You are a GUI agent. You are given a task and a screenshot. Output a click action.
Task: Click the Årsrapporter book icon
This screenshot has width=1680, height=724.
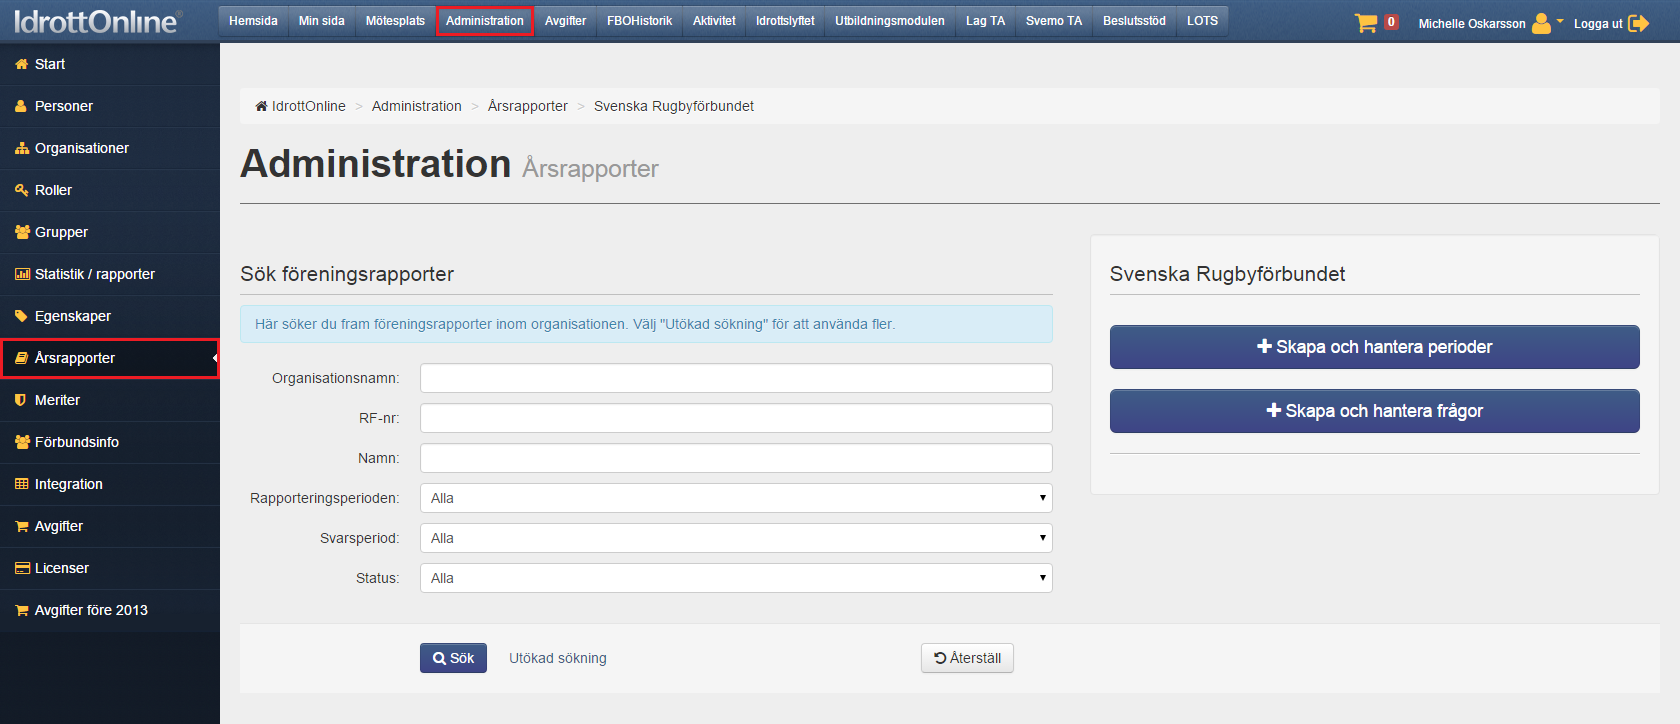coord(21,358)
